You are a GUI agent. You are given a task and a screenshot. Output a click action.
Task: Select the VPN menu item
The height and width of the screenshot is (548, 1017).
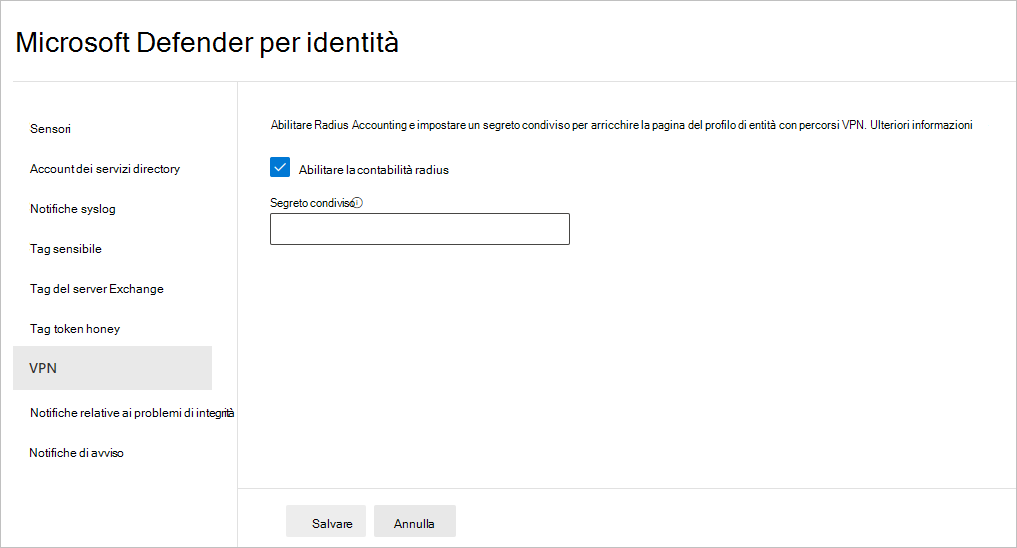pyautogui.click(x=112, y=368)
